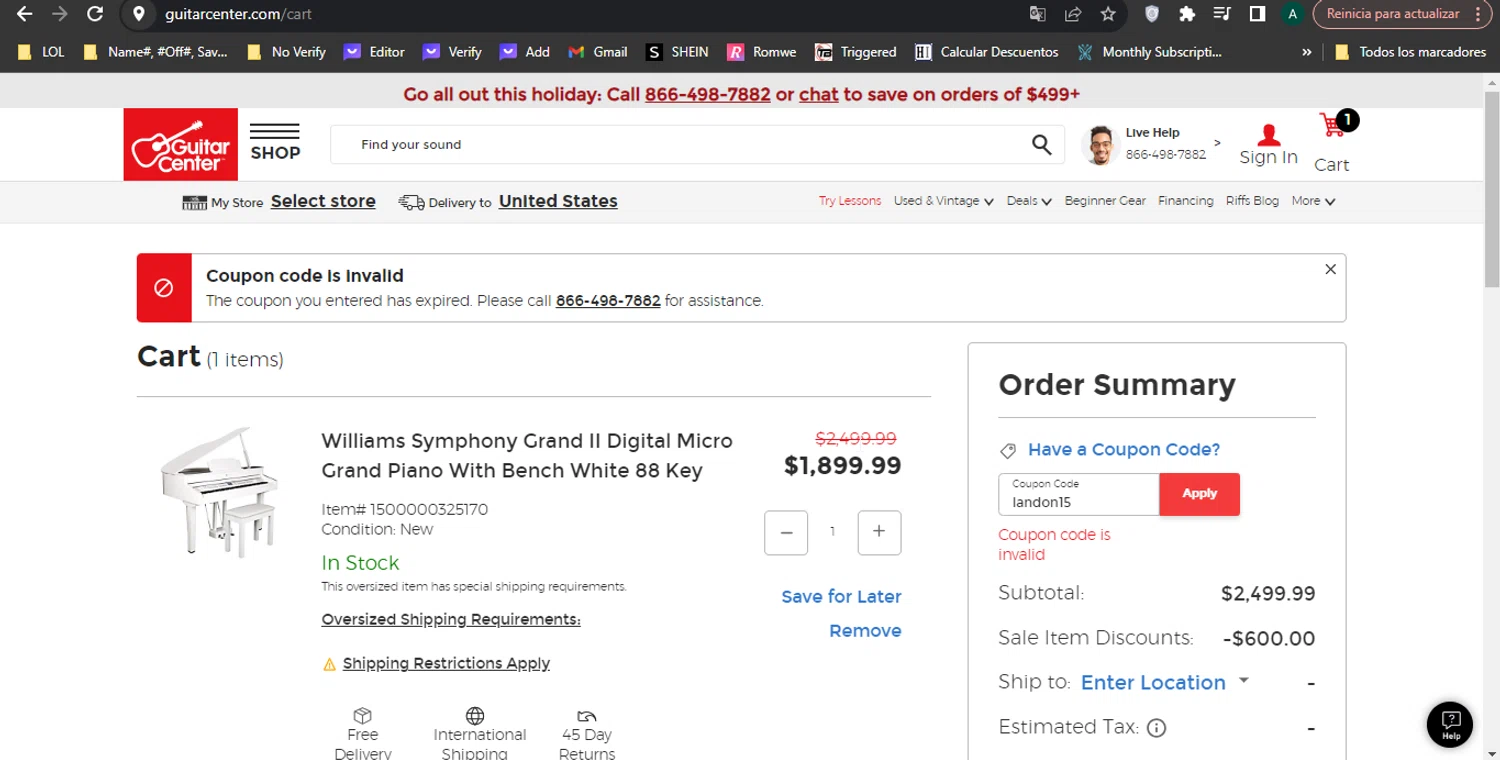Remove the piano from cart

pos(865,631)
